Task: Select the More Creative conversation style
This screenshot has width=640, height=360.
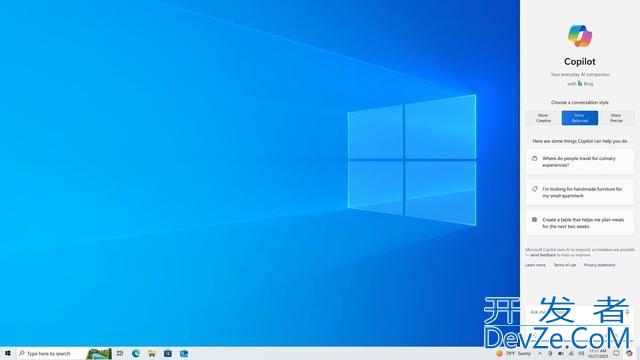Action: (x=543, y=118)
